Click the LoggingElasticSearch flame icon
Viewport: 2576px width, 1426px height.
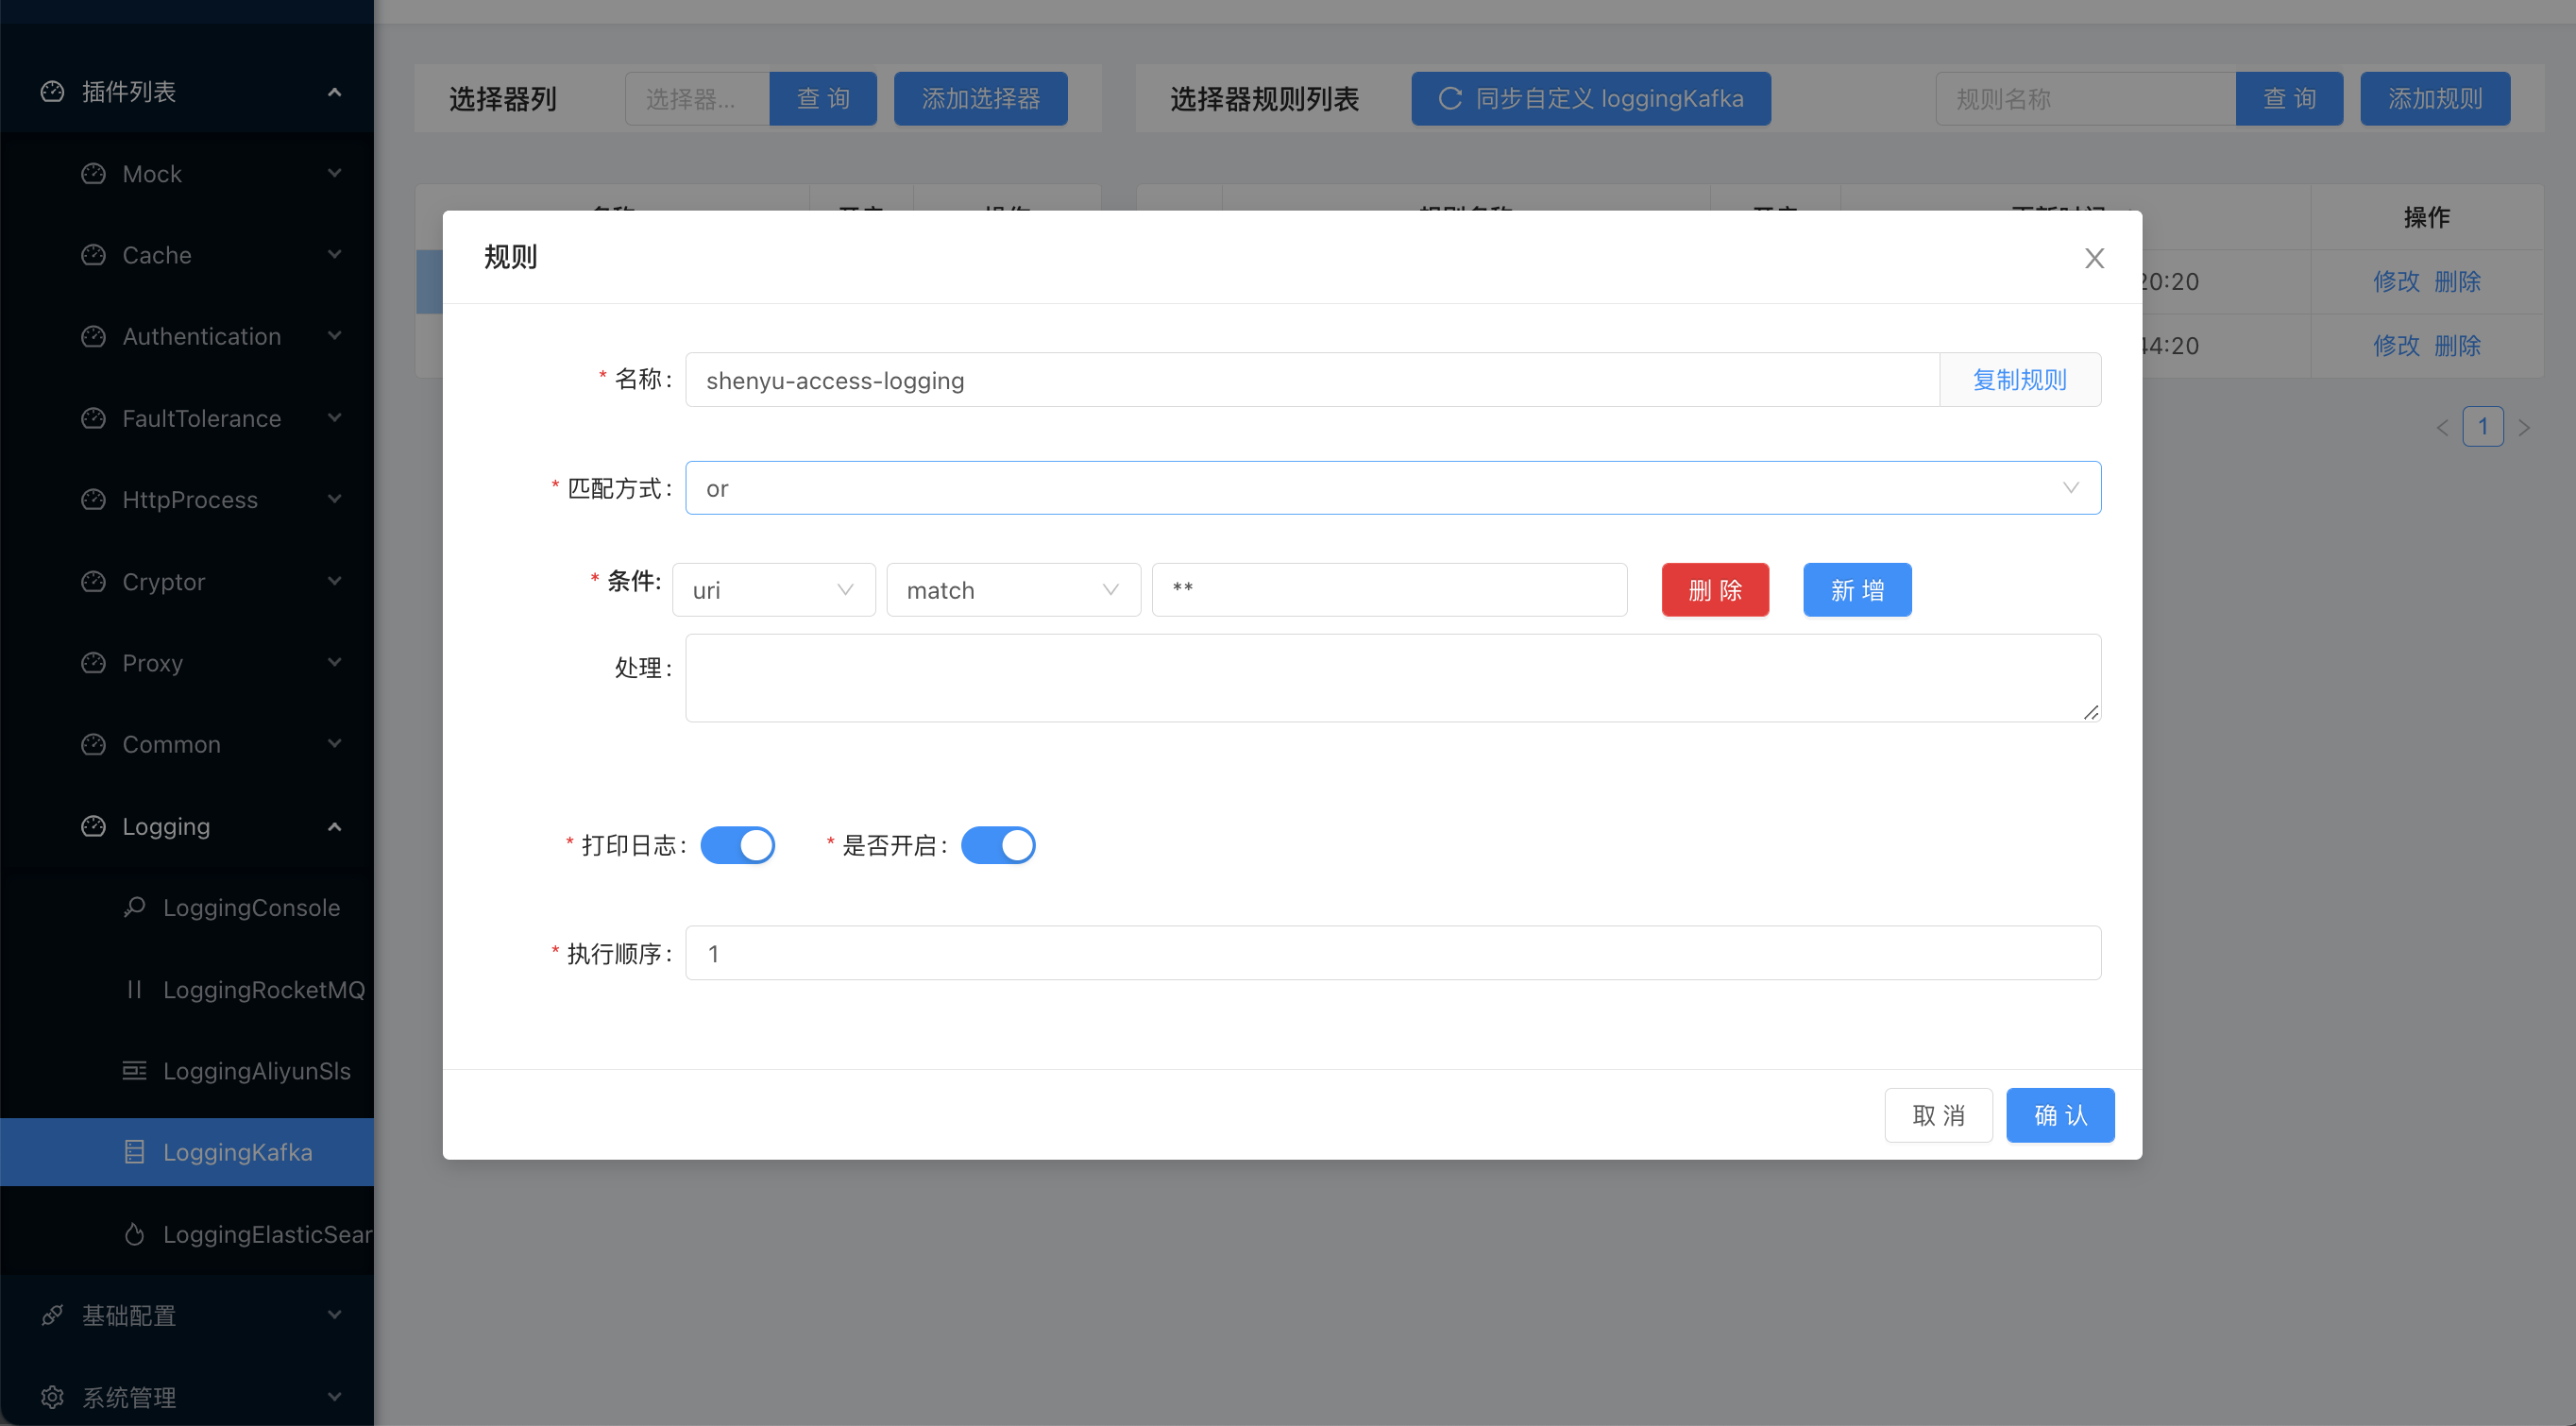pos(134,1234)
